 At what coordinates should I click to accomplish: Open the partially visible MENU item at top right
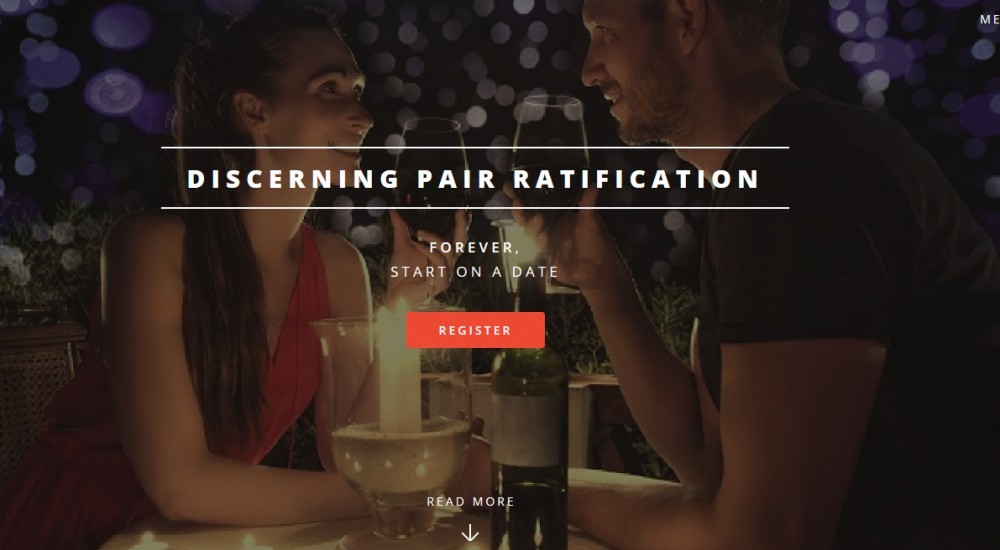tap(990, 20)
